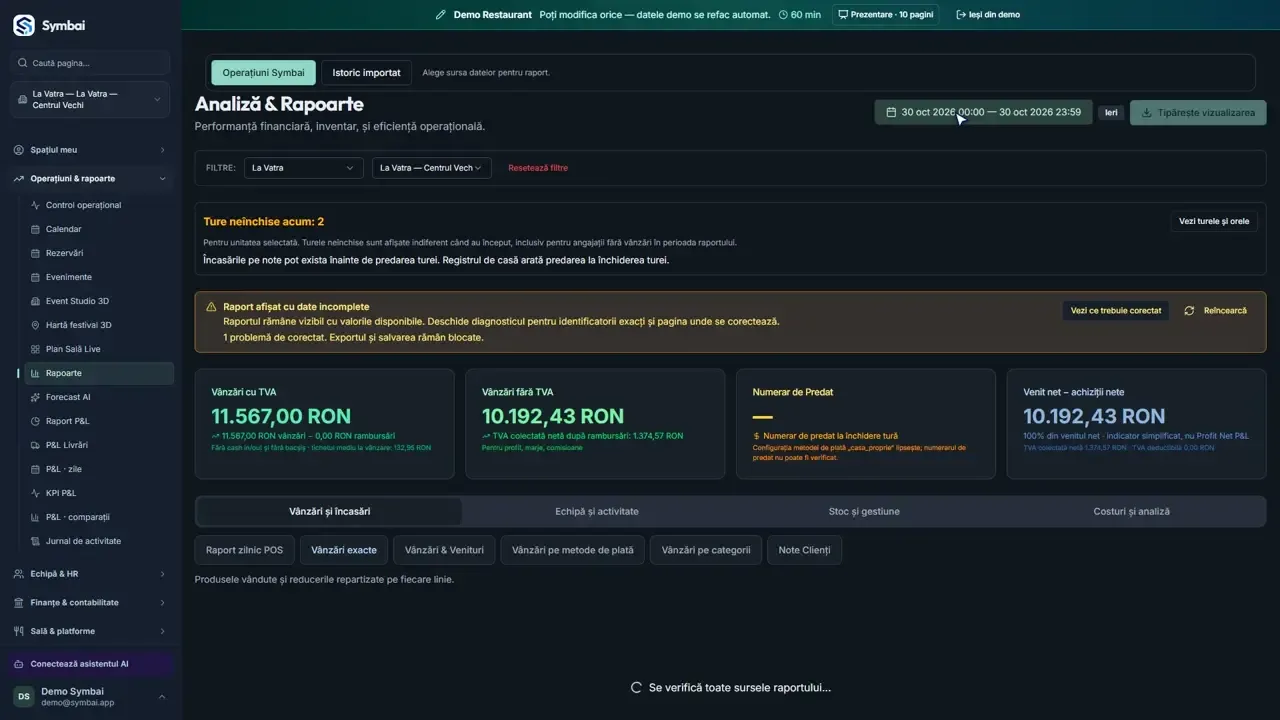
Task: Click the Resetează filtre link
Action: tap(538, 168)
